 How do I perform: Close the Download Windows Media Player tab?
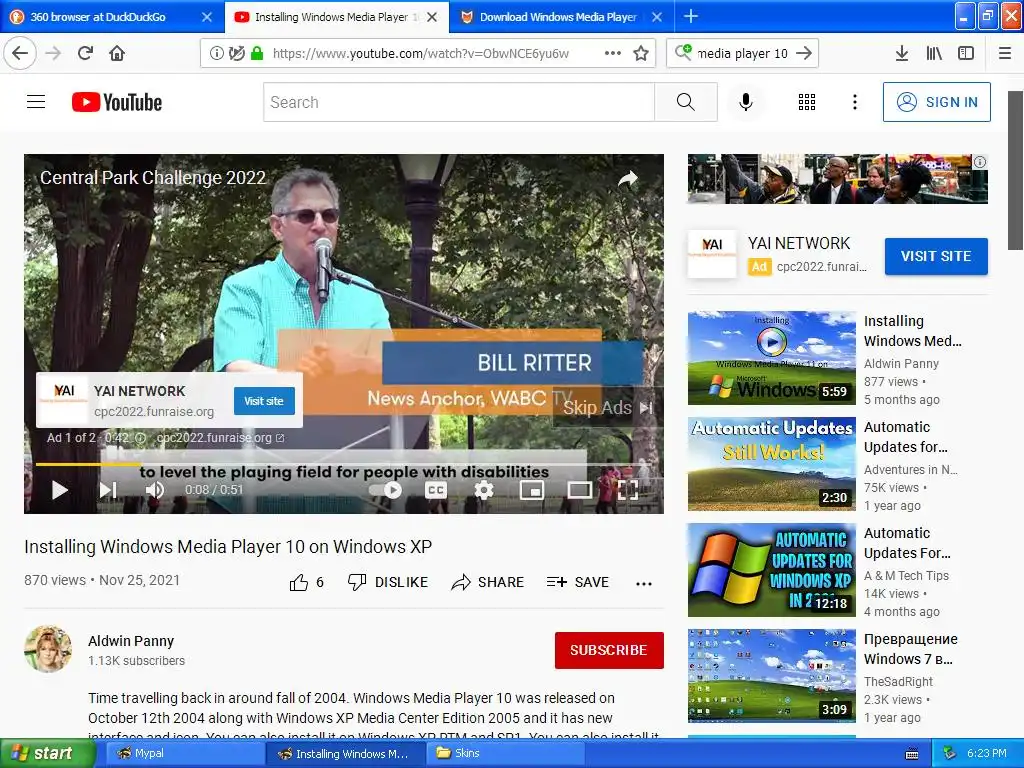pyautogui.click(x=658, y=17)
